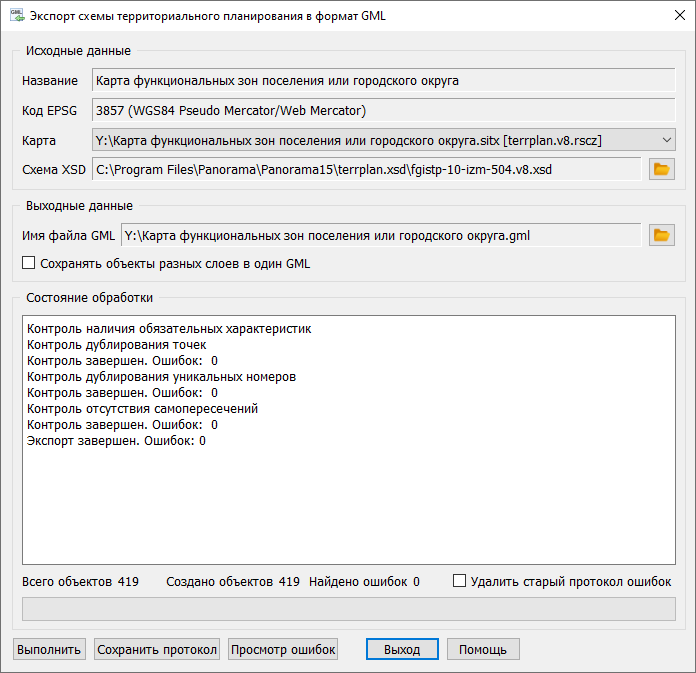Screen dimensions: 696x673
Task: Click 'Экспорт завершен' line in the log
Action: (x=116, y=441)
